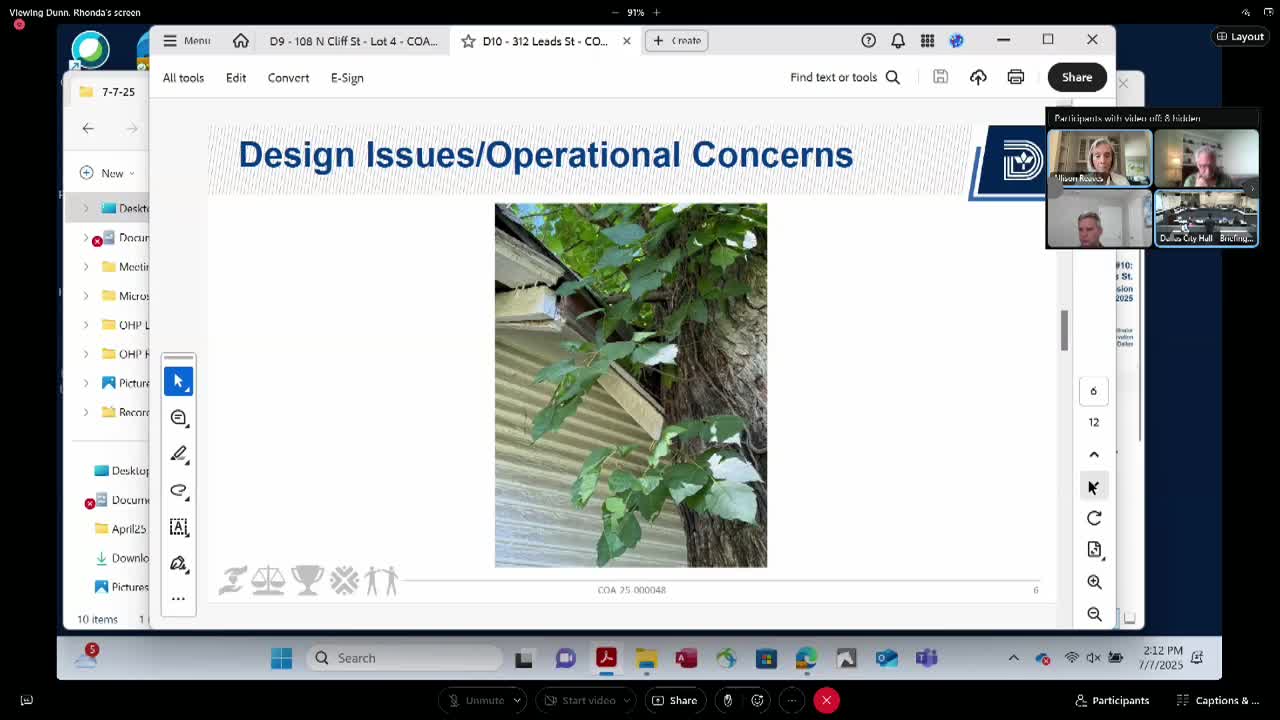Screen dimensions: 1280x720
Task: Click the Windows Start button
Action: 281,658
